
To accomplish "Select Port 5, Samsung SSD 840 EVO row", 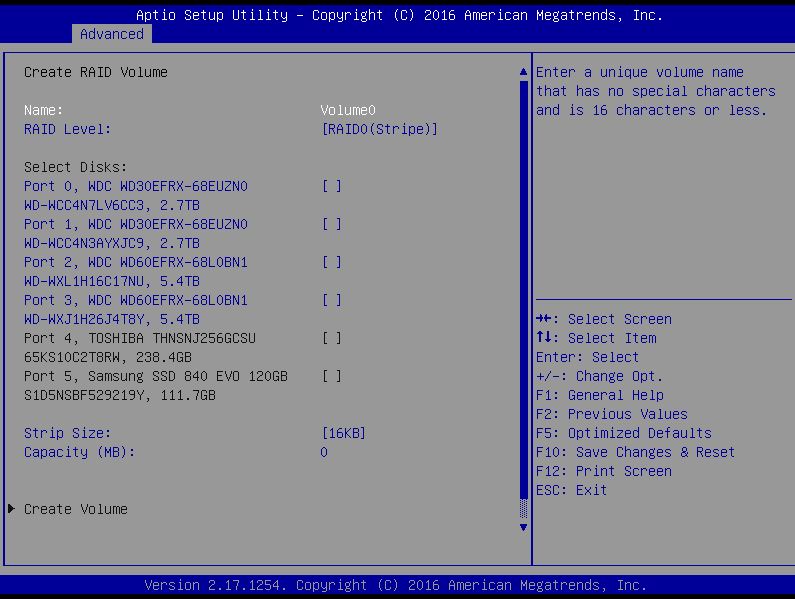I will [x=156, y=376].
